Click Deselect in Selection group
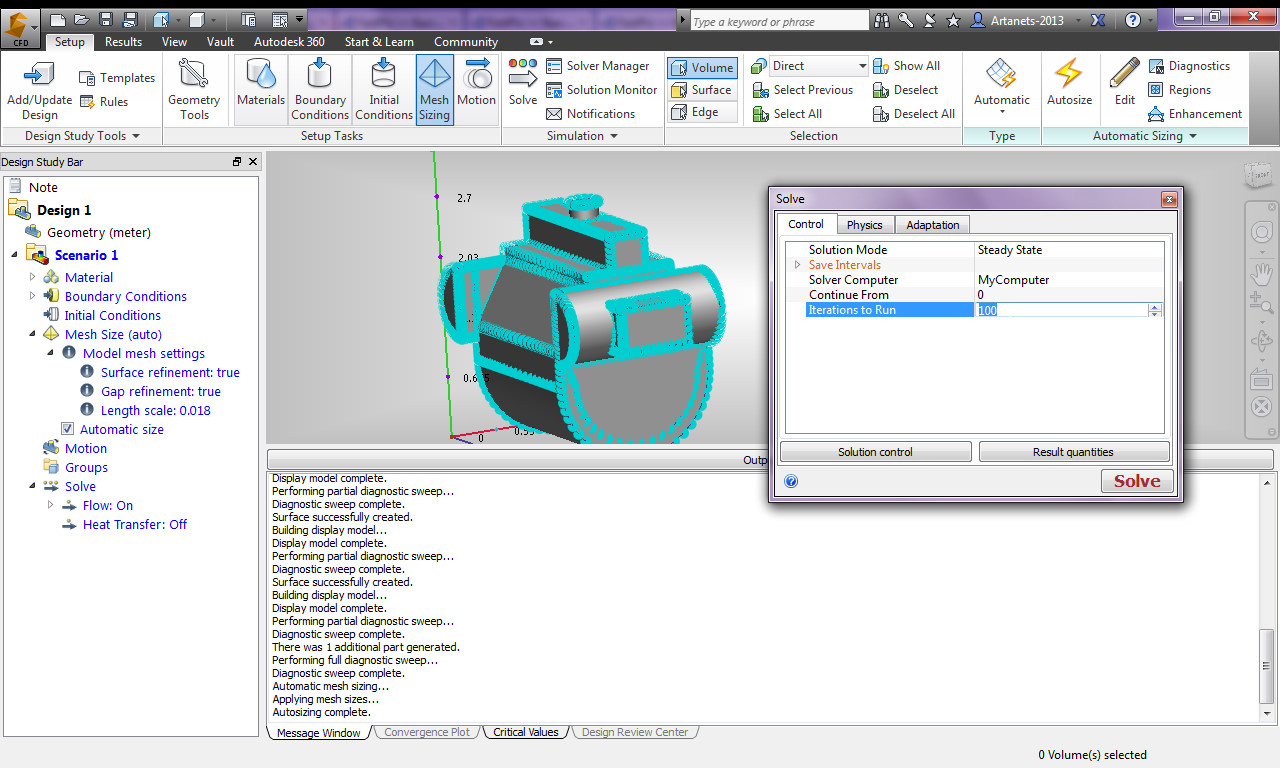 [x=905, y=90]
